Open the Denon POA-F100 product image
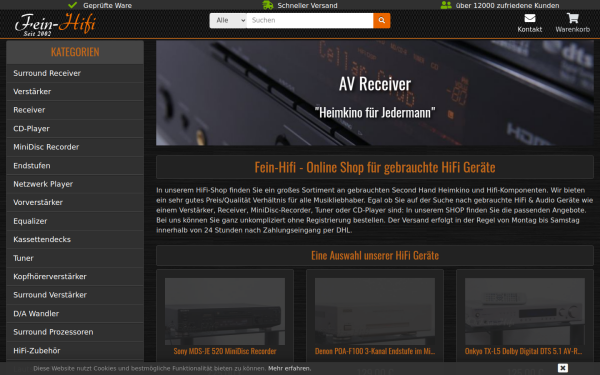The width and height of the screenshot is (600, 375). click(375, 311)
